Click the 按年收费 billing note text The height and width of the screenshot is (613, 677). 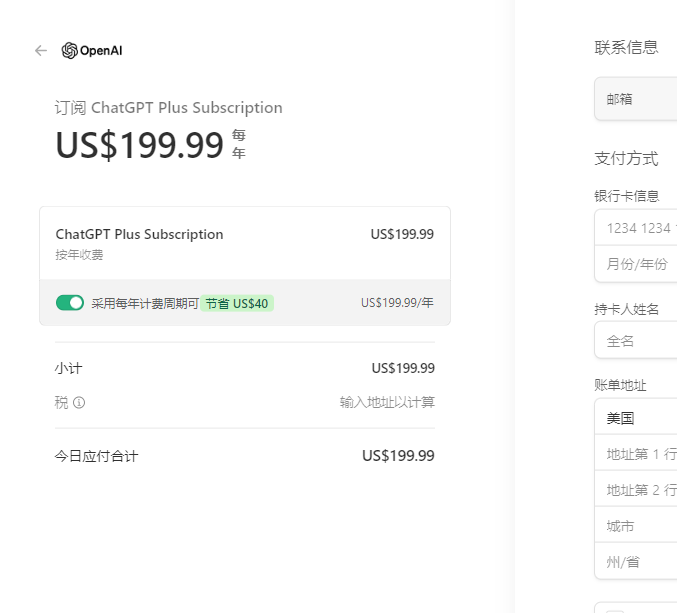(x=79, y=255)
